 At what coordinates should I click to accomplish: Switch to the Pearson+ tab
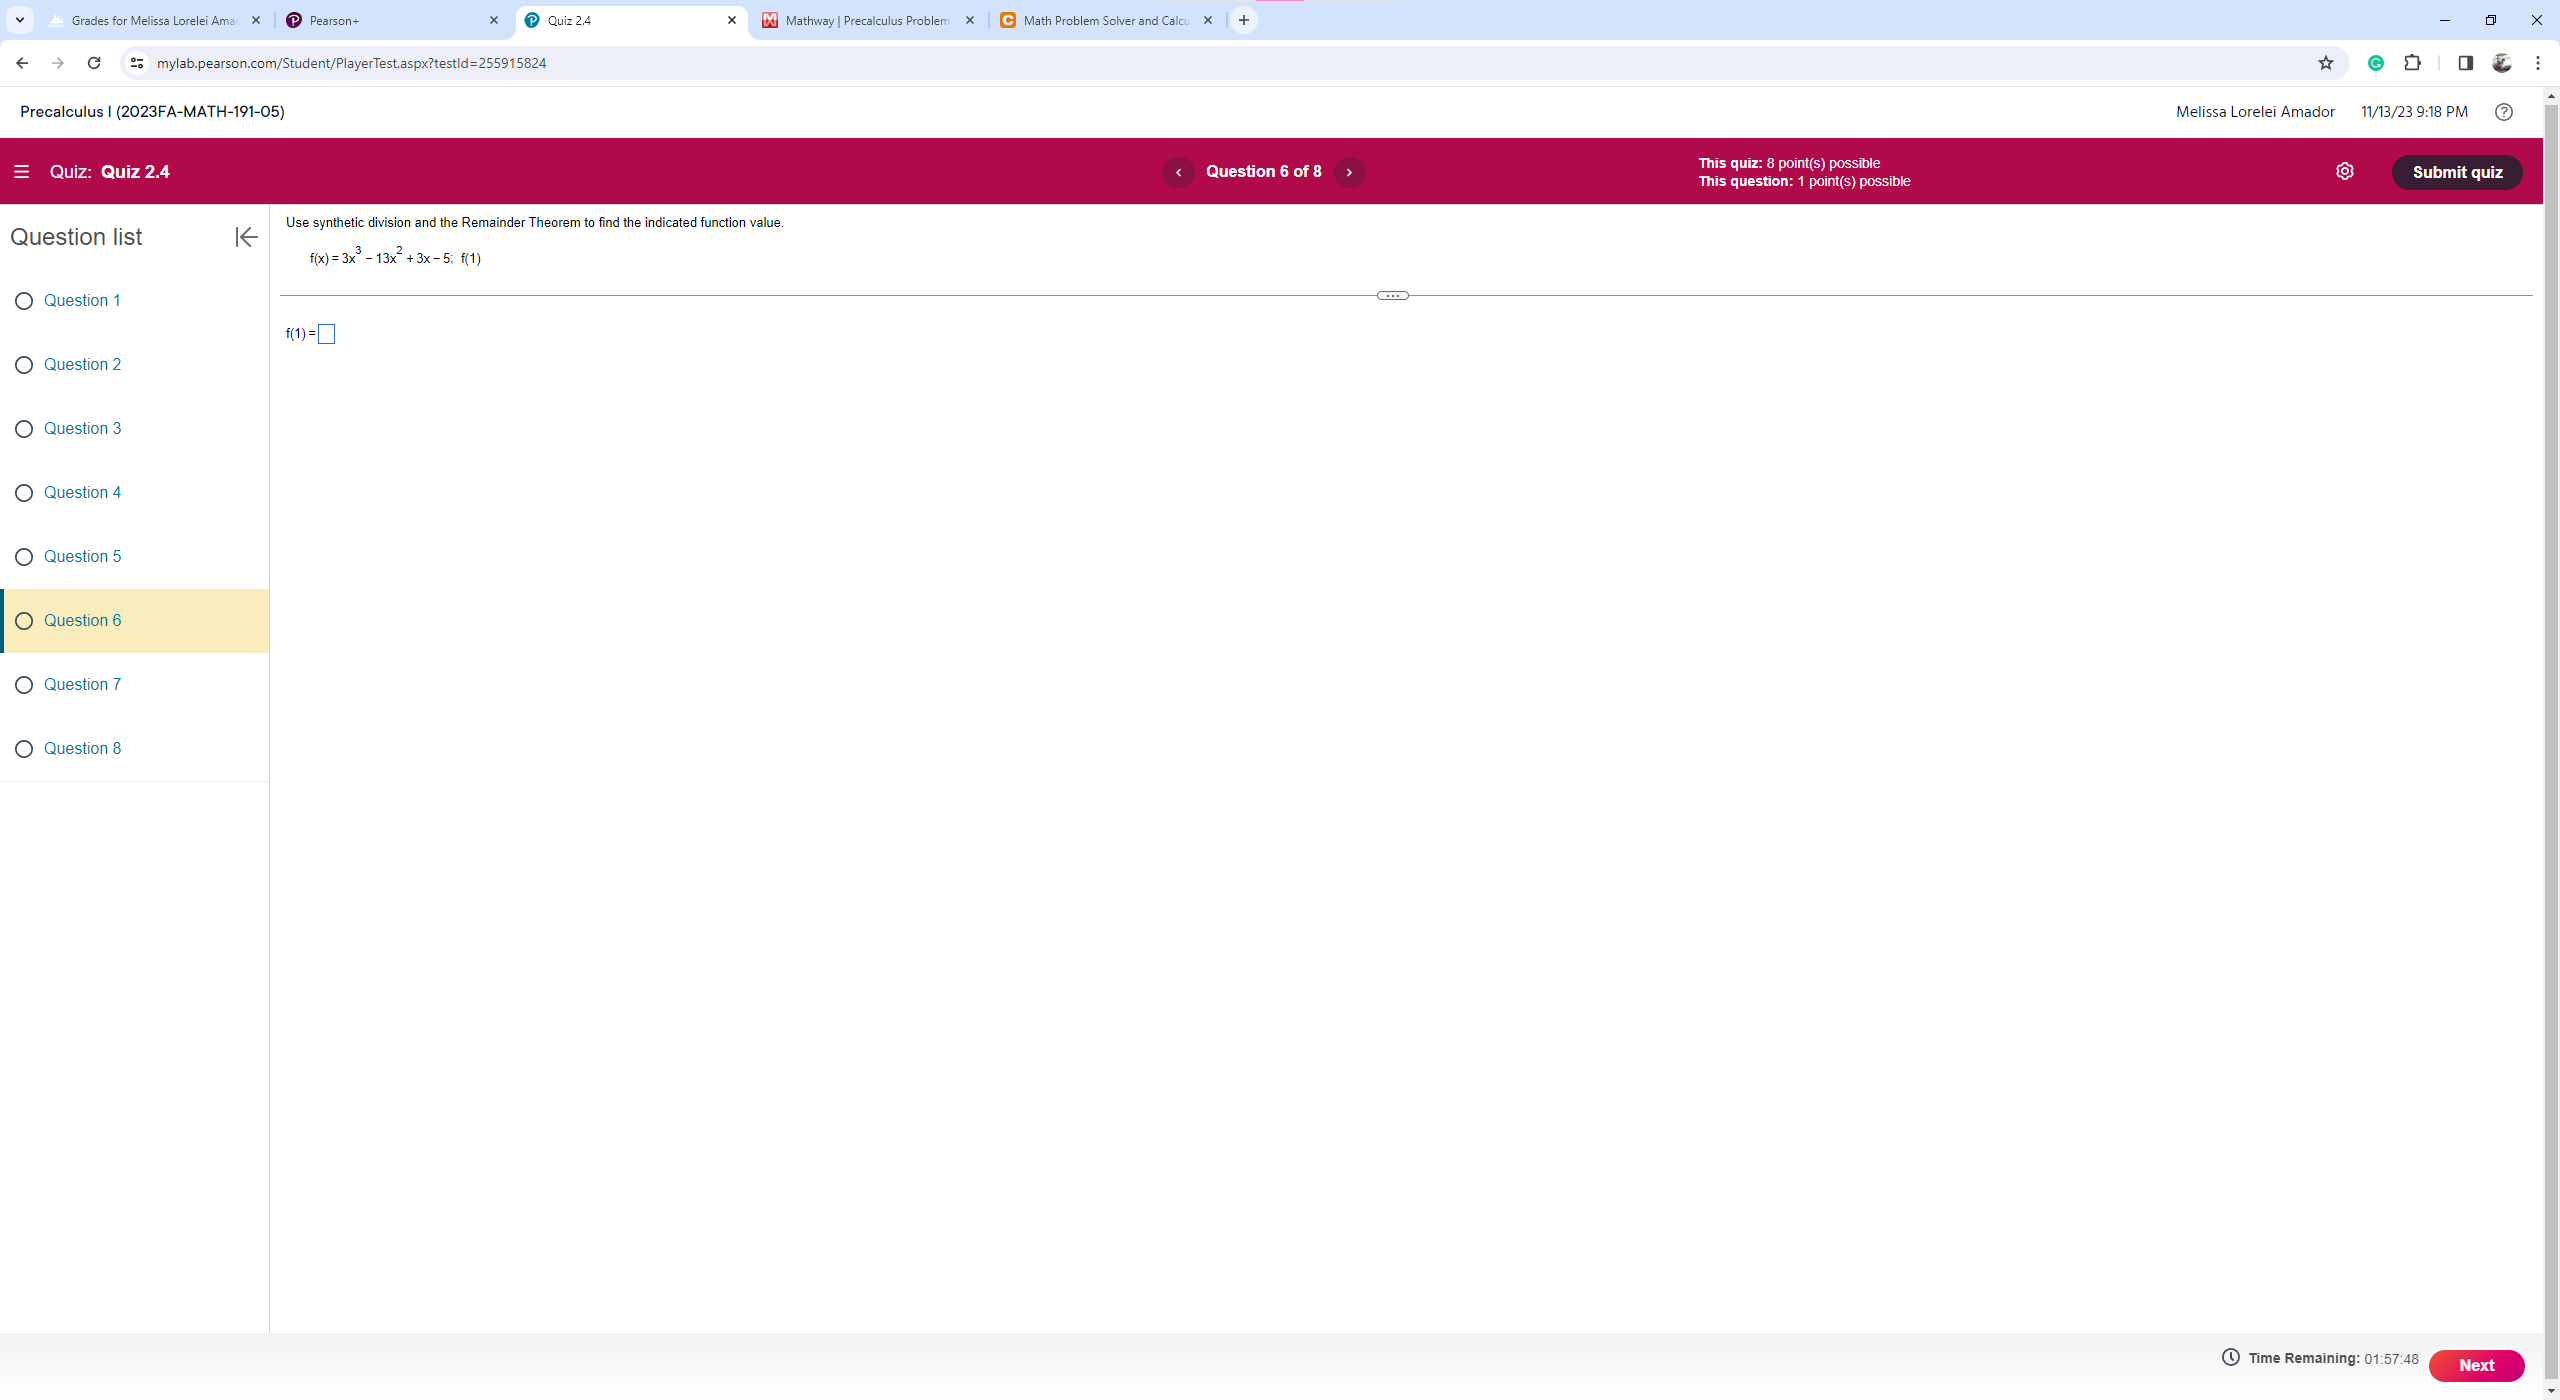tap(390, 20)
